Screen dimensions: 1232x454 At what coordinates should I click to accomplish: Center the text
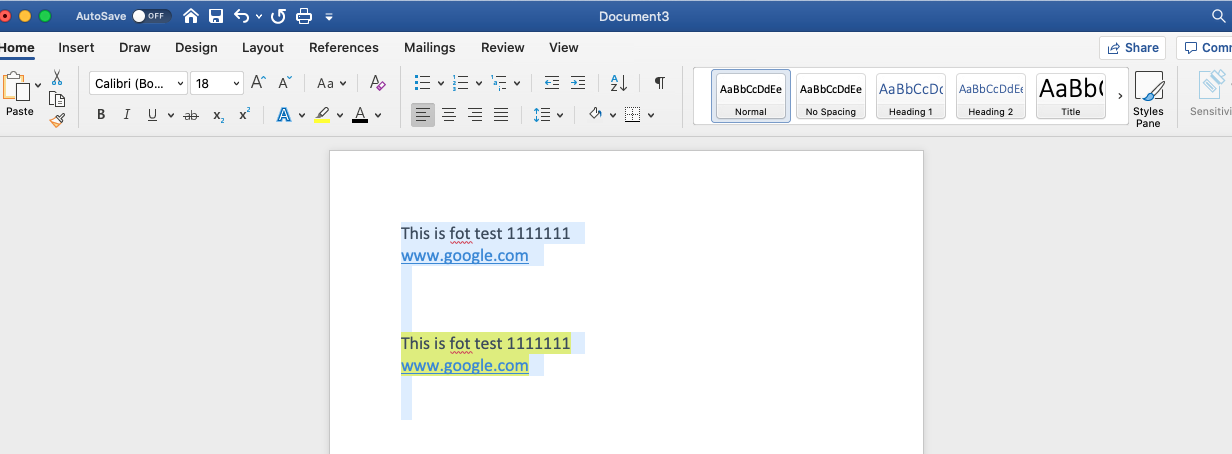tap(449, 115)
